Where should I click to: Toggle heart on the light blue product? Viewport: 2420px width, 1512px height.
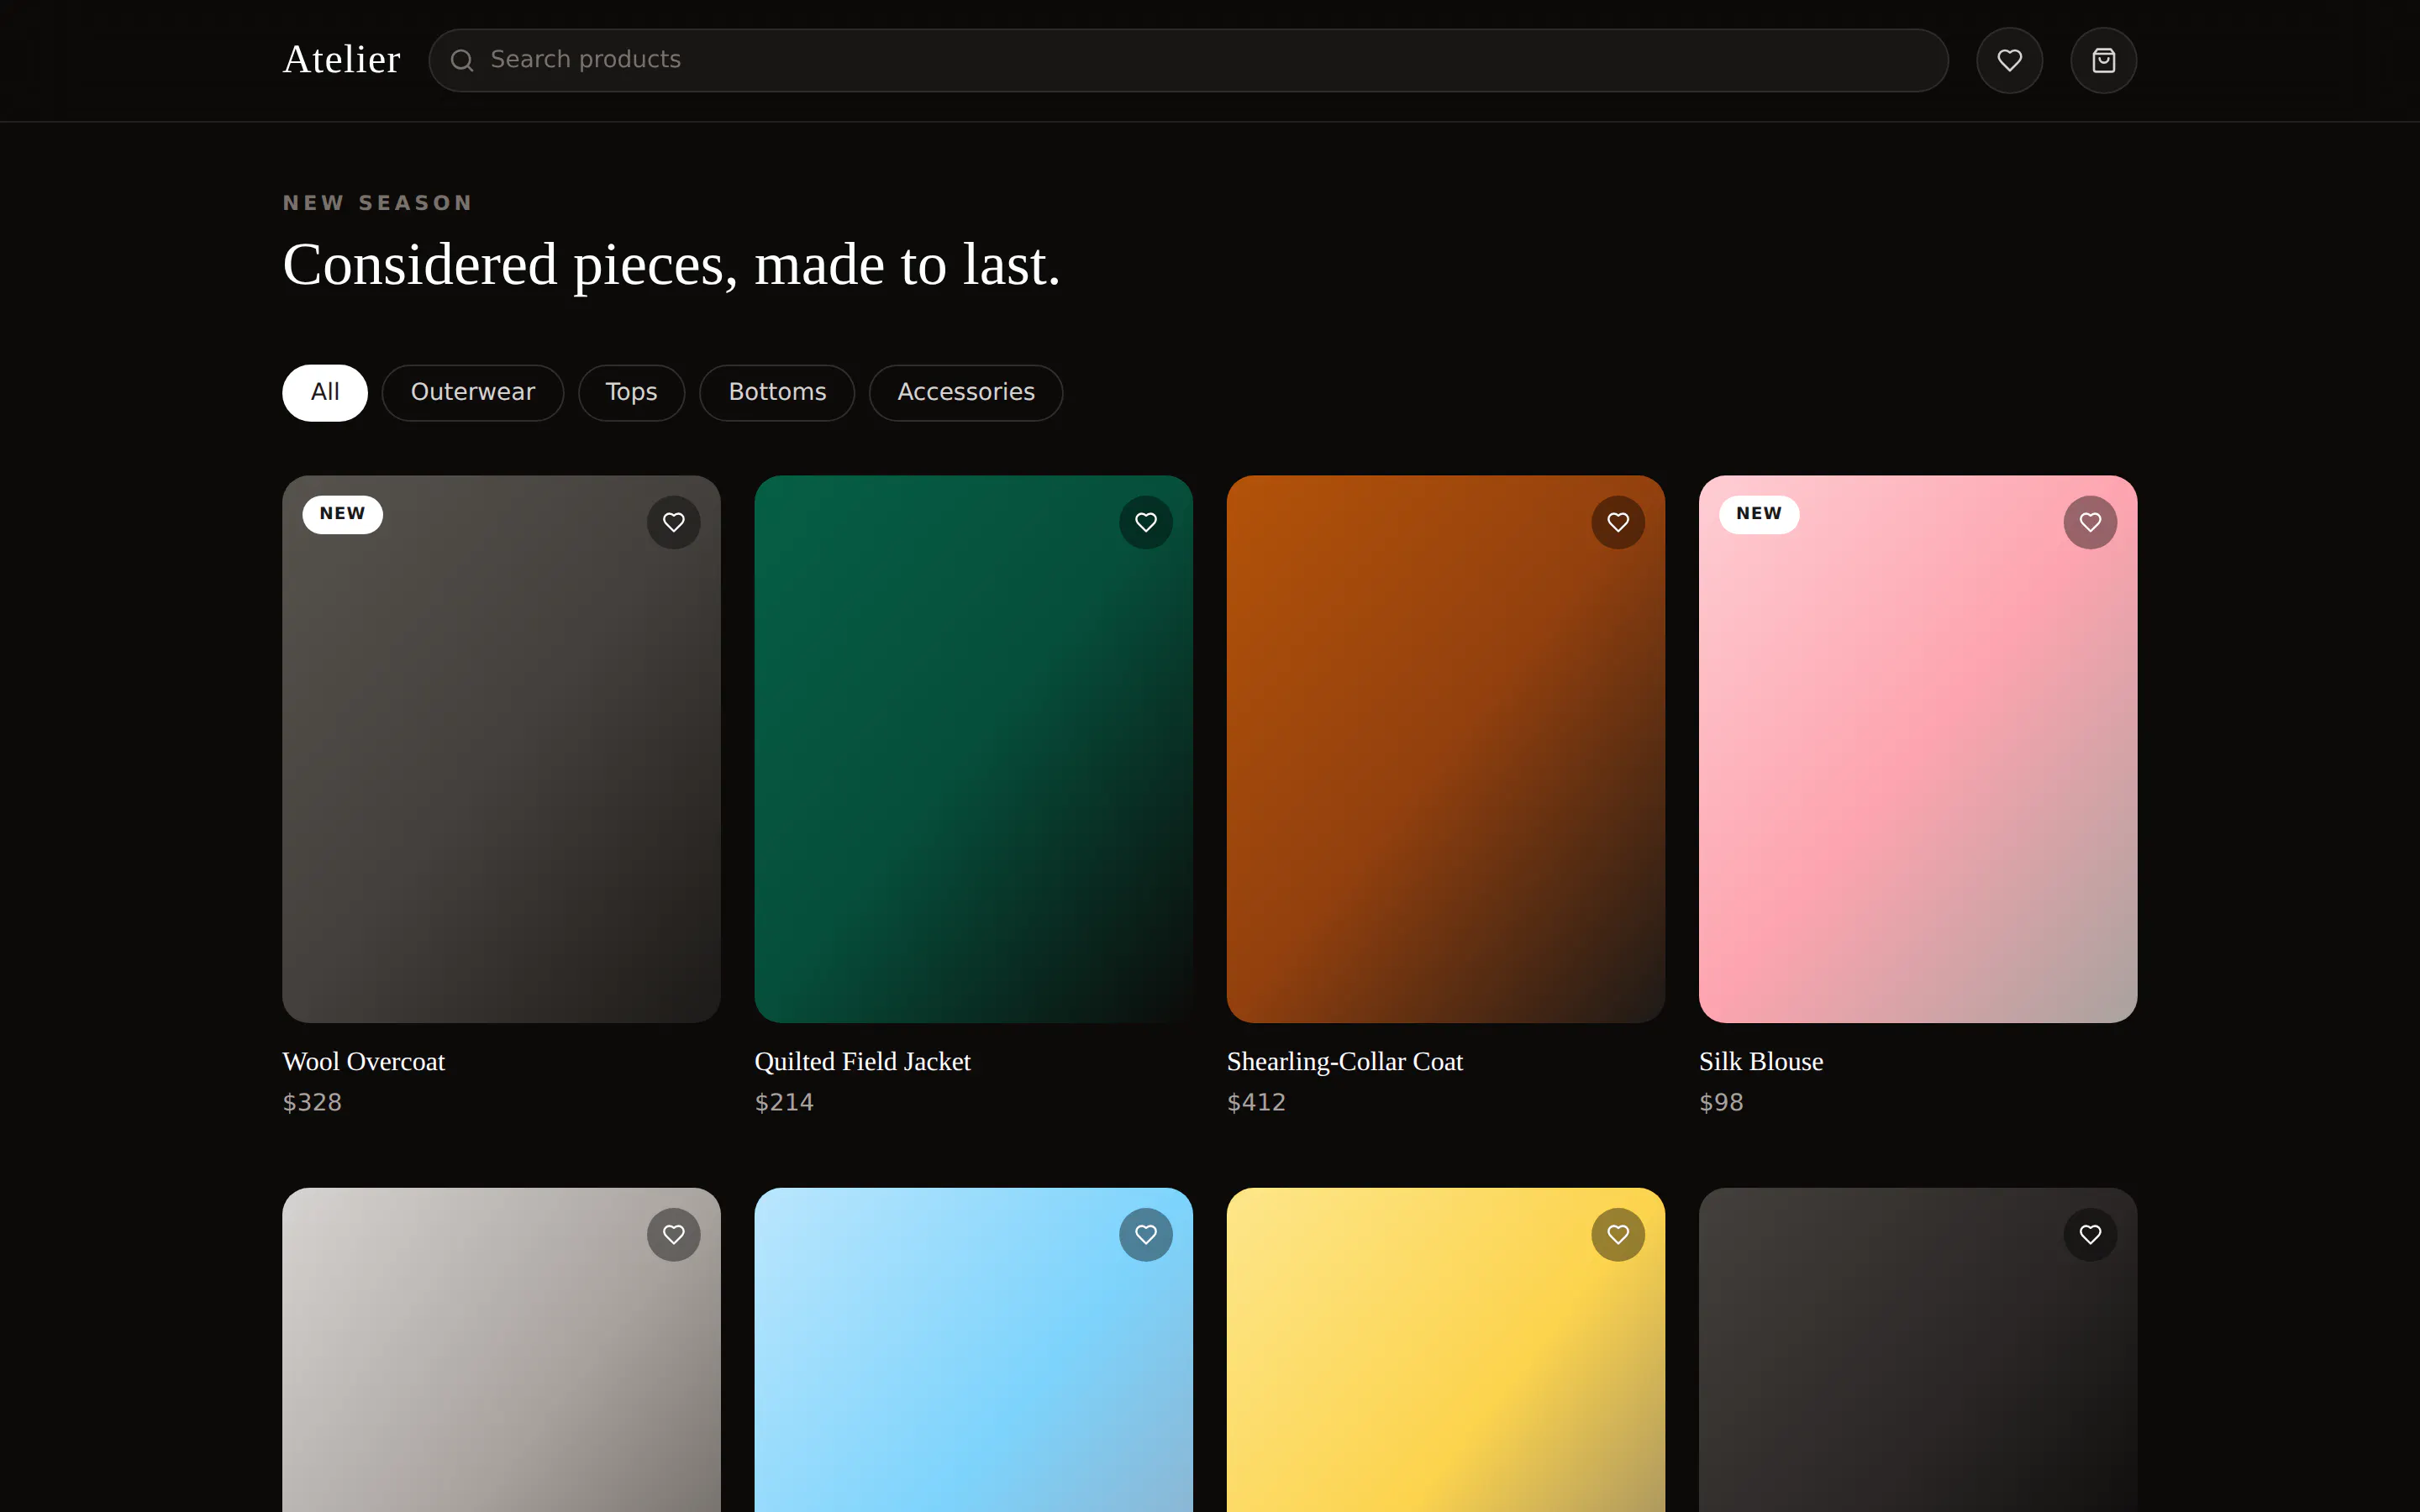pyautogui.click(x=1146, y=1234)
